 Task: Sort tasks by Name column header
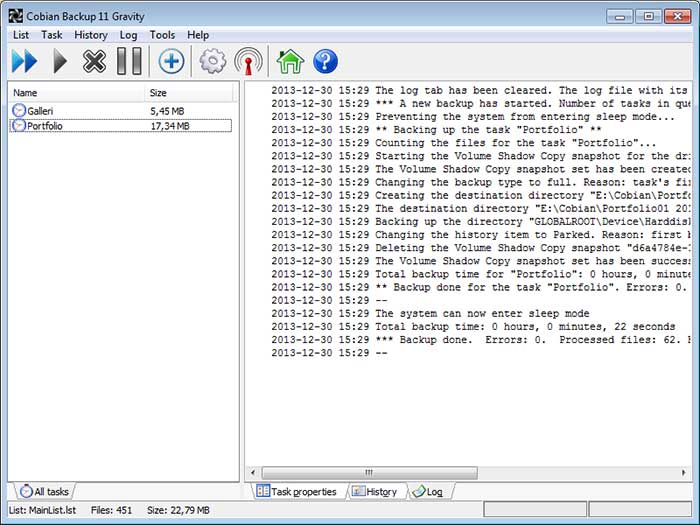coord(77,93)
